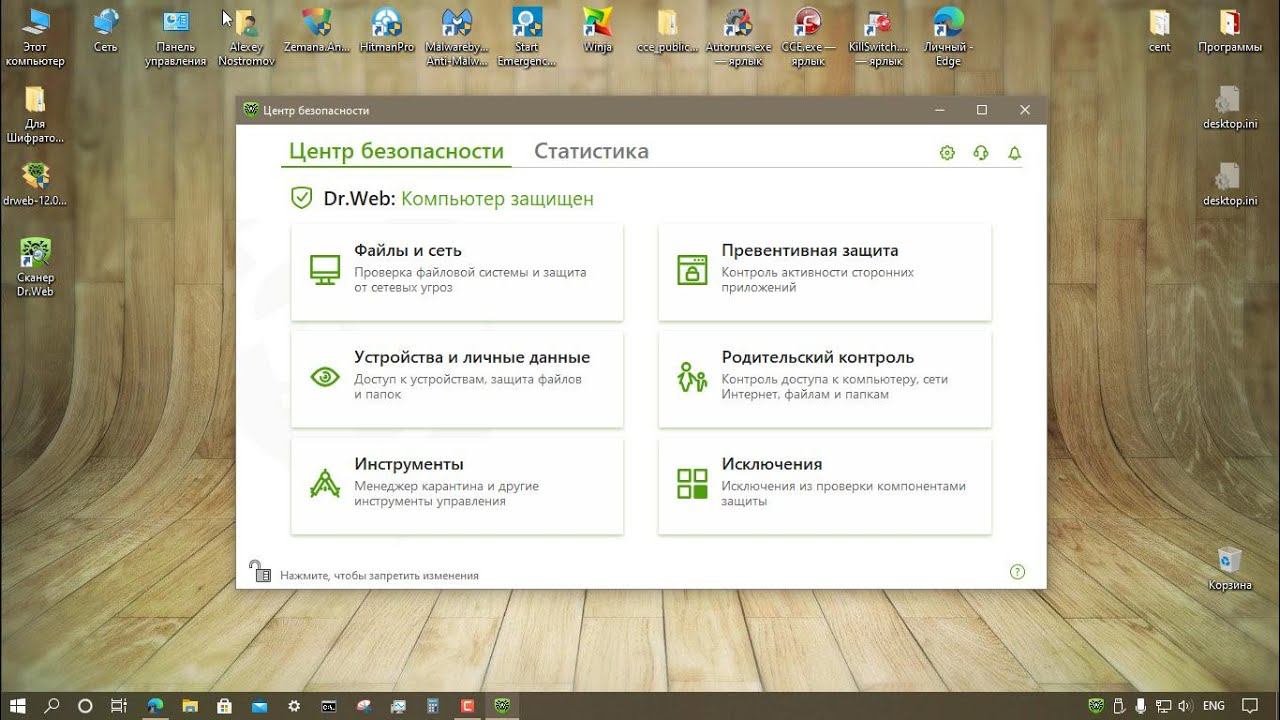Open Microsoft Edge from the taskbar
Viewport: 1280px width, 720px height.
[x=155, y=706]
